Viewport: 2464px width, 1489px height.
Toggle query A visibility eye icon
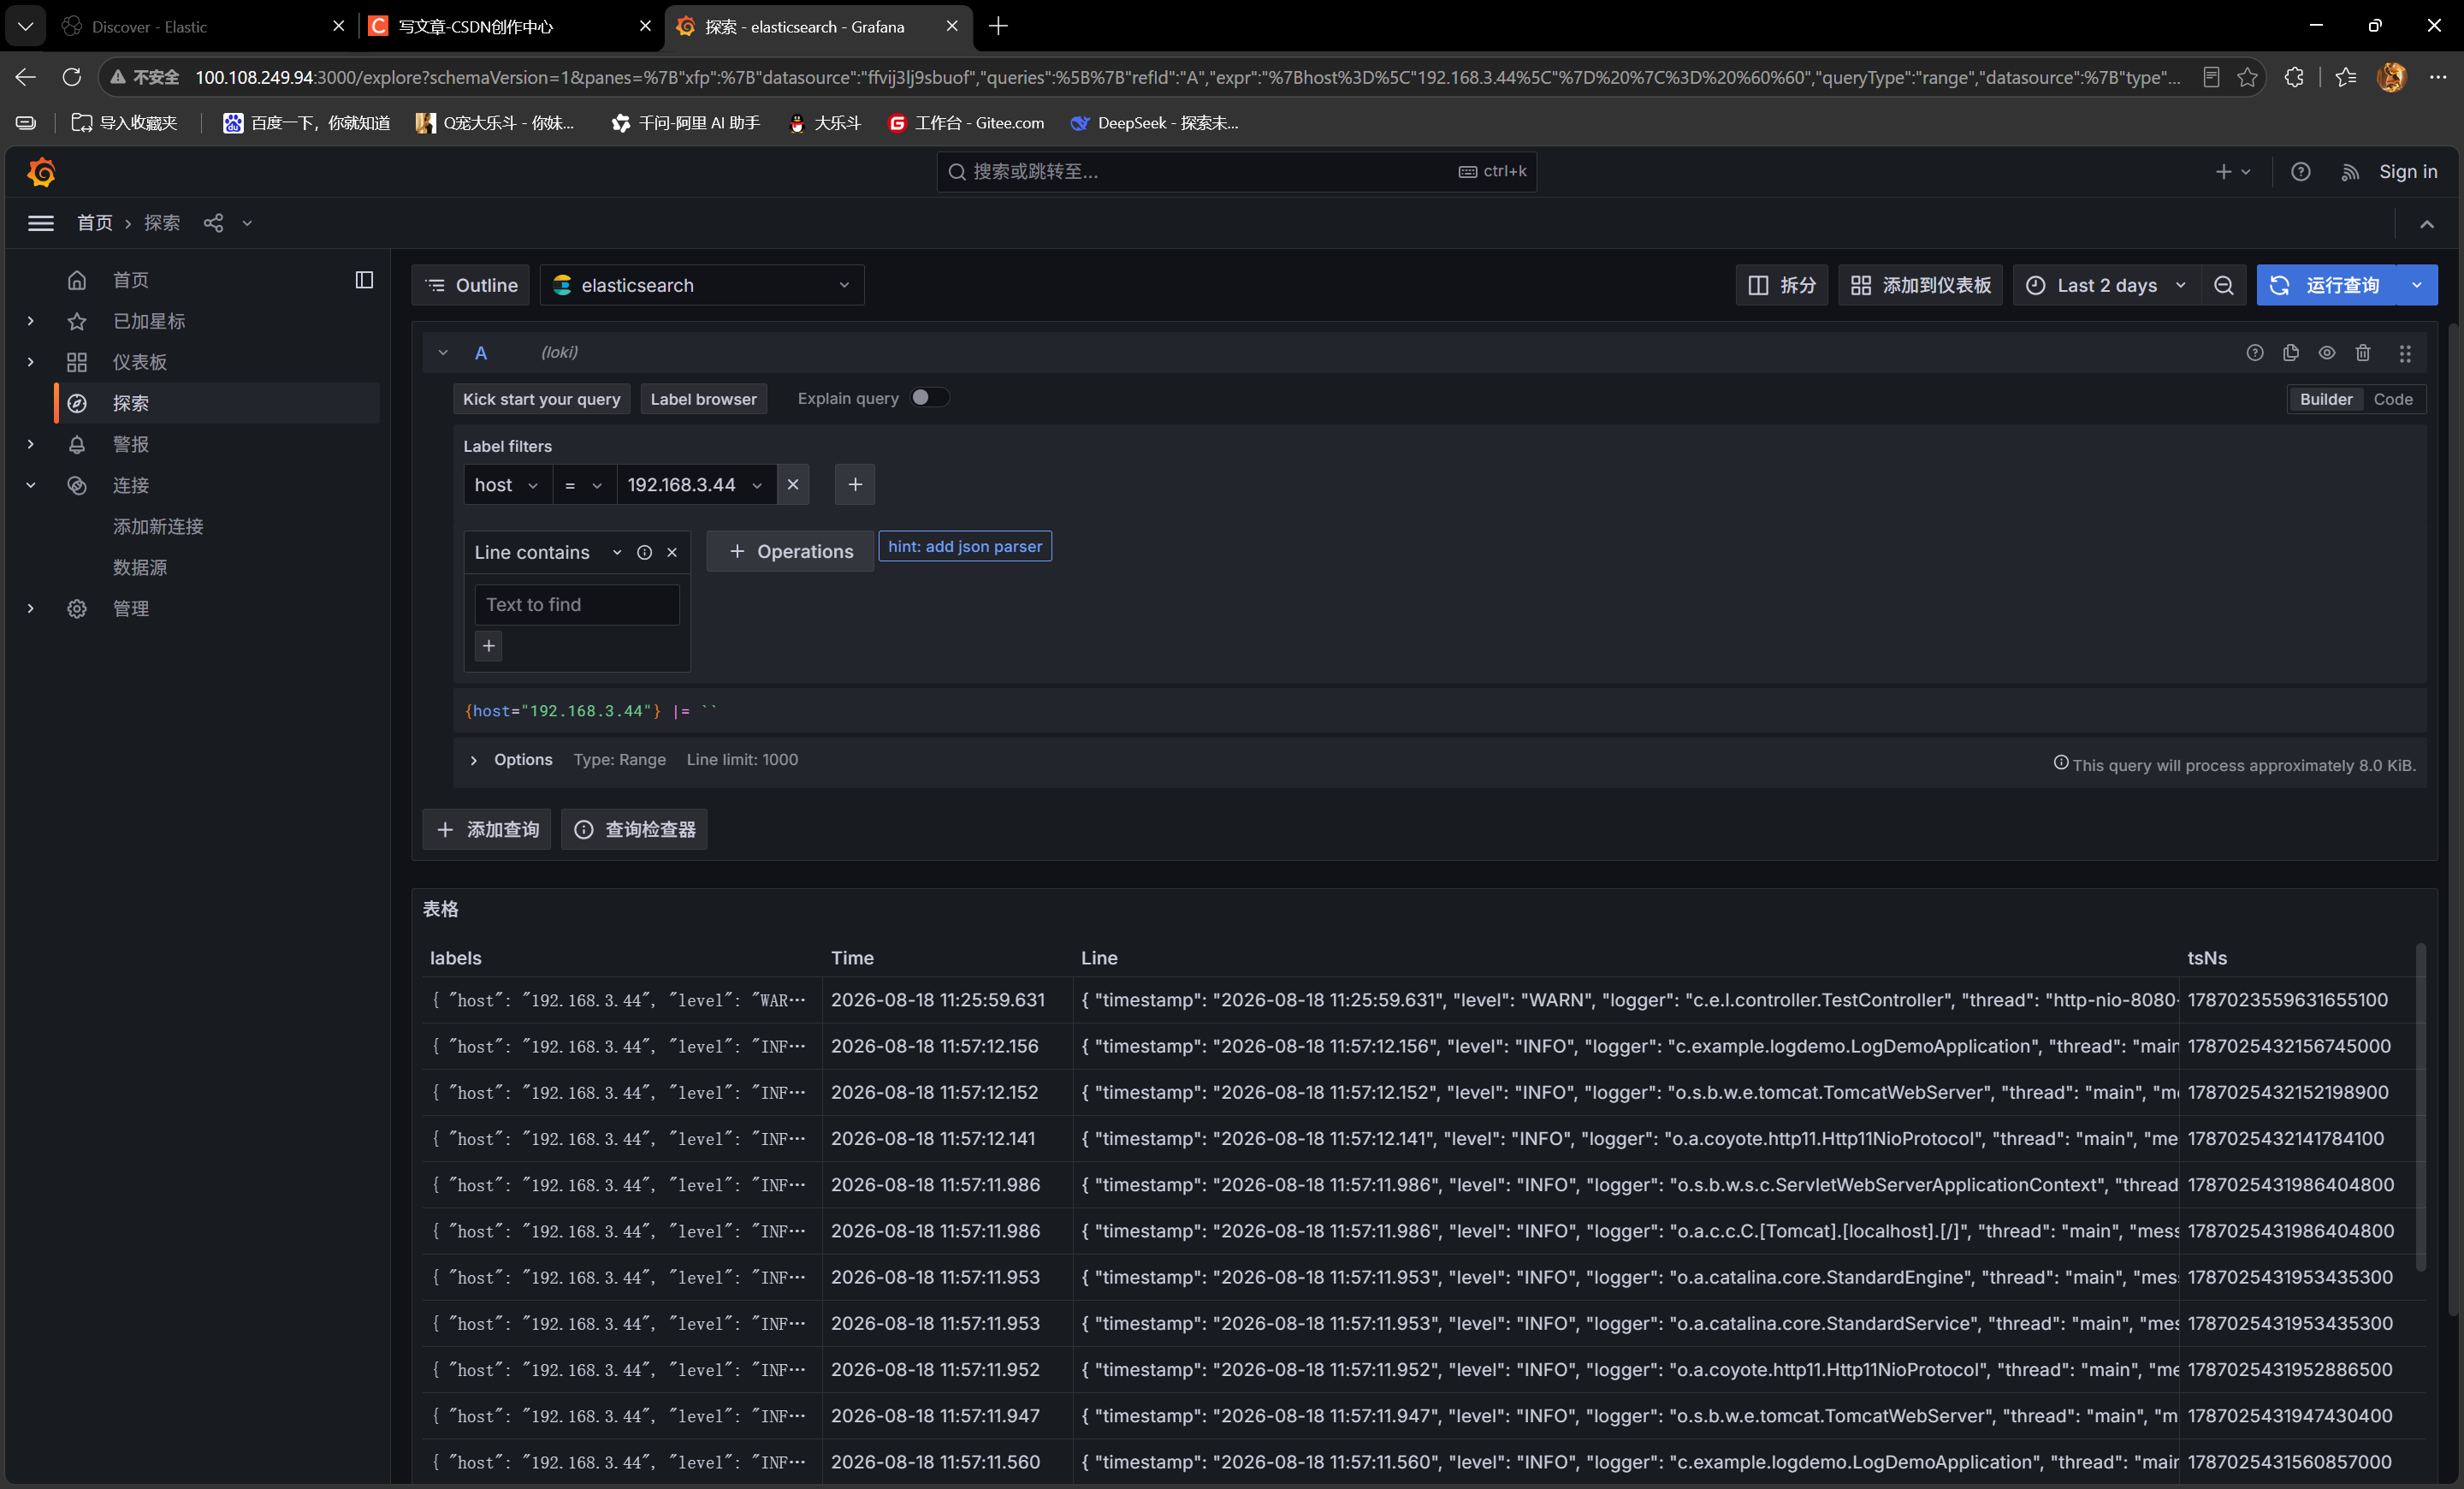pos(2327,353)
